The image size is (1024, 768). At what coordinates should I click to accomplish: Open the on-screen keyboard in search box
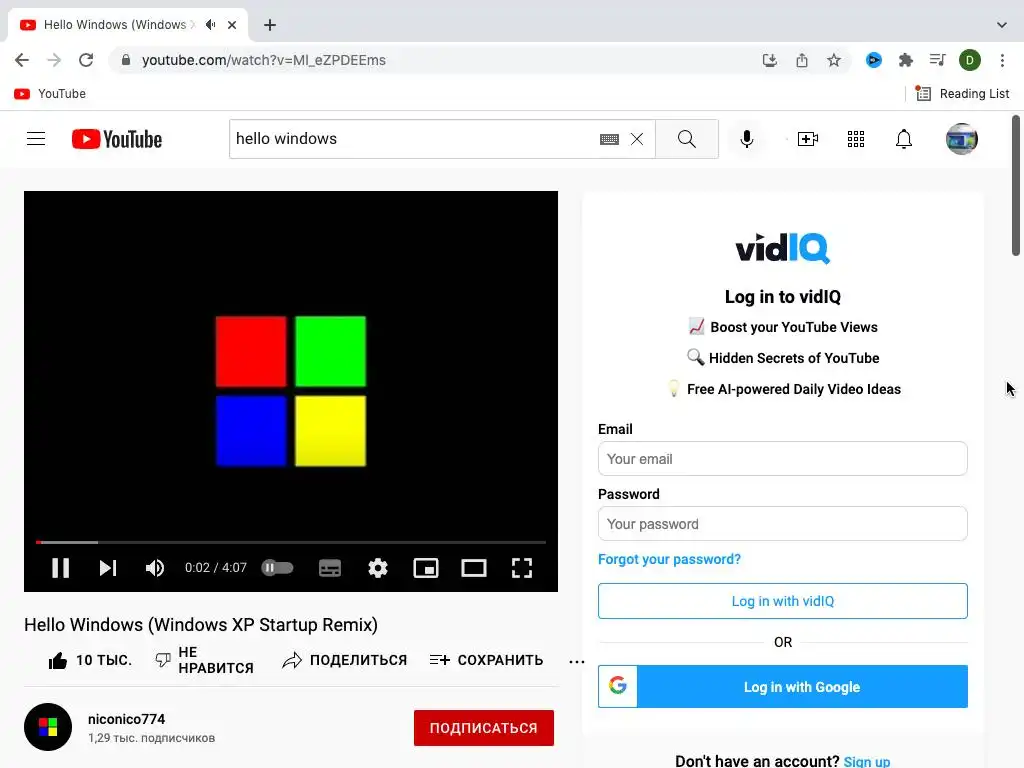click(609, 139)
